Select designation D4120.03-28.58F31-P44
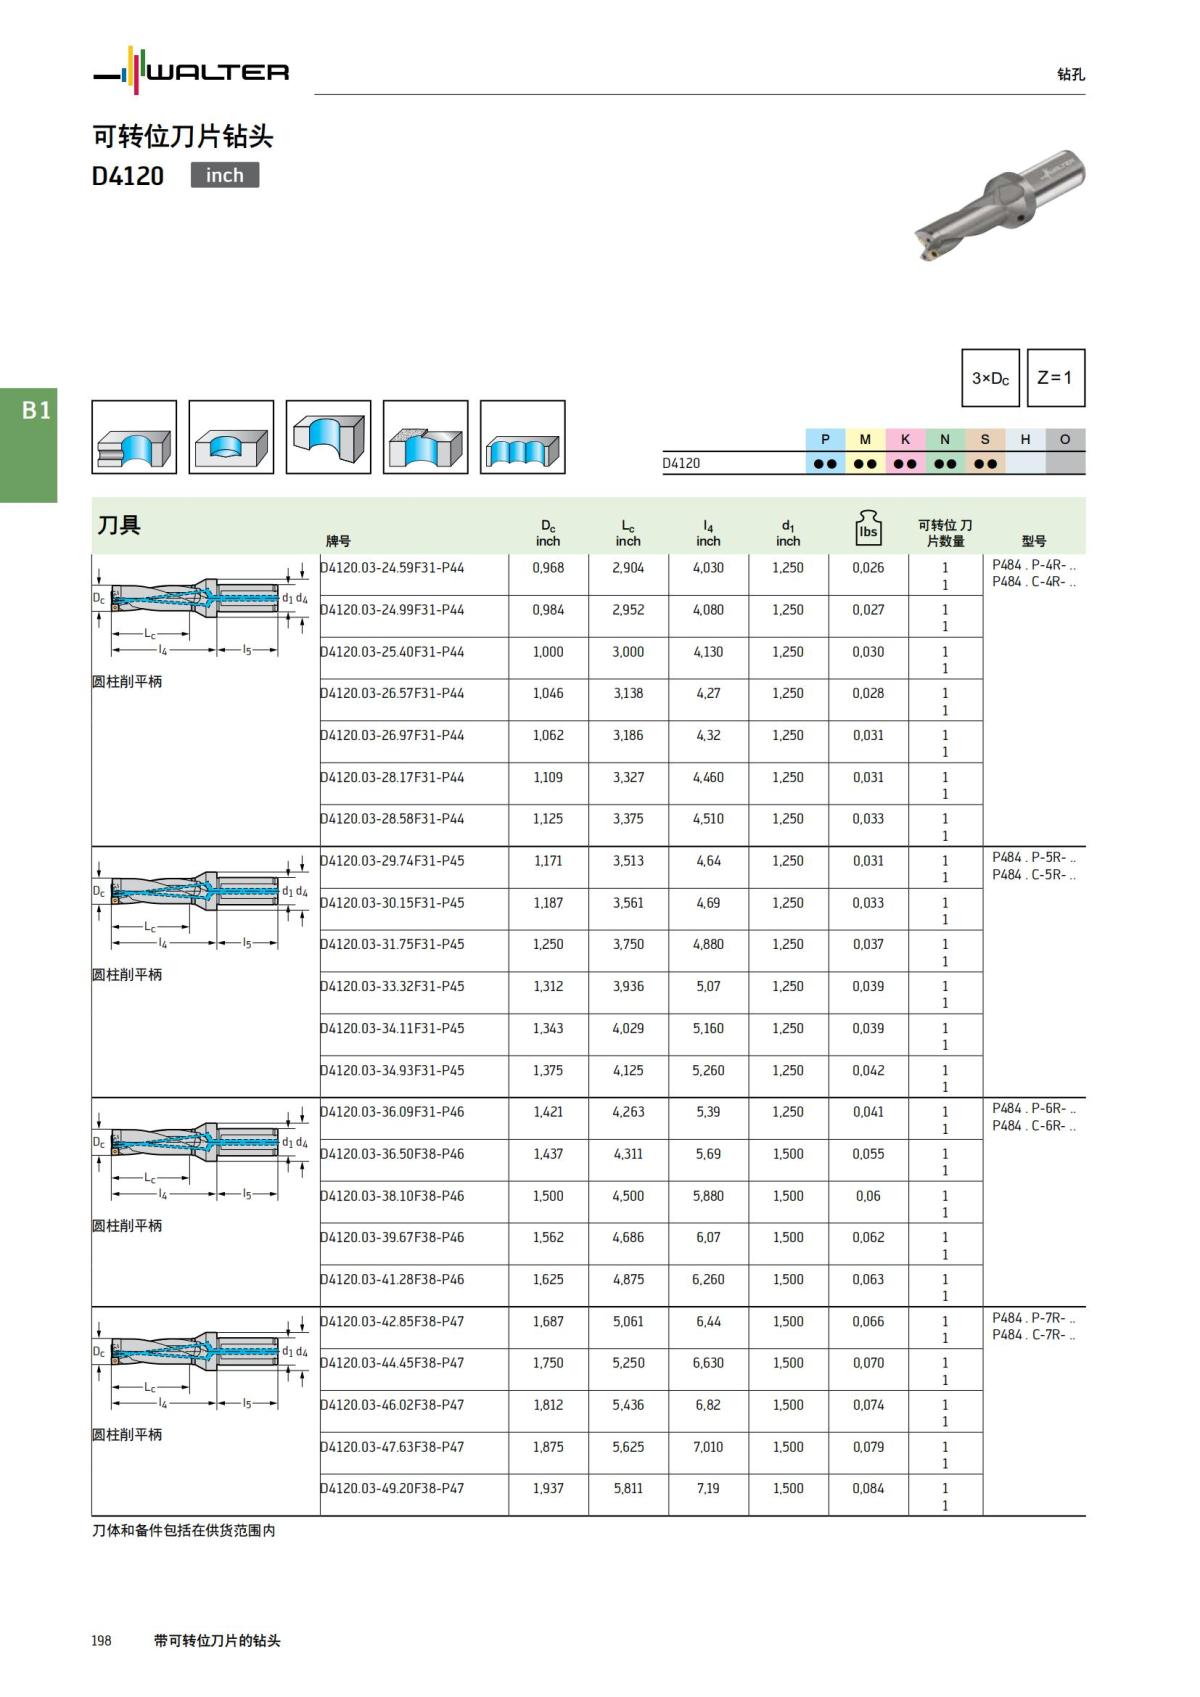 [x=392, y=818]
